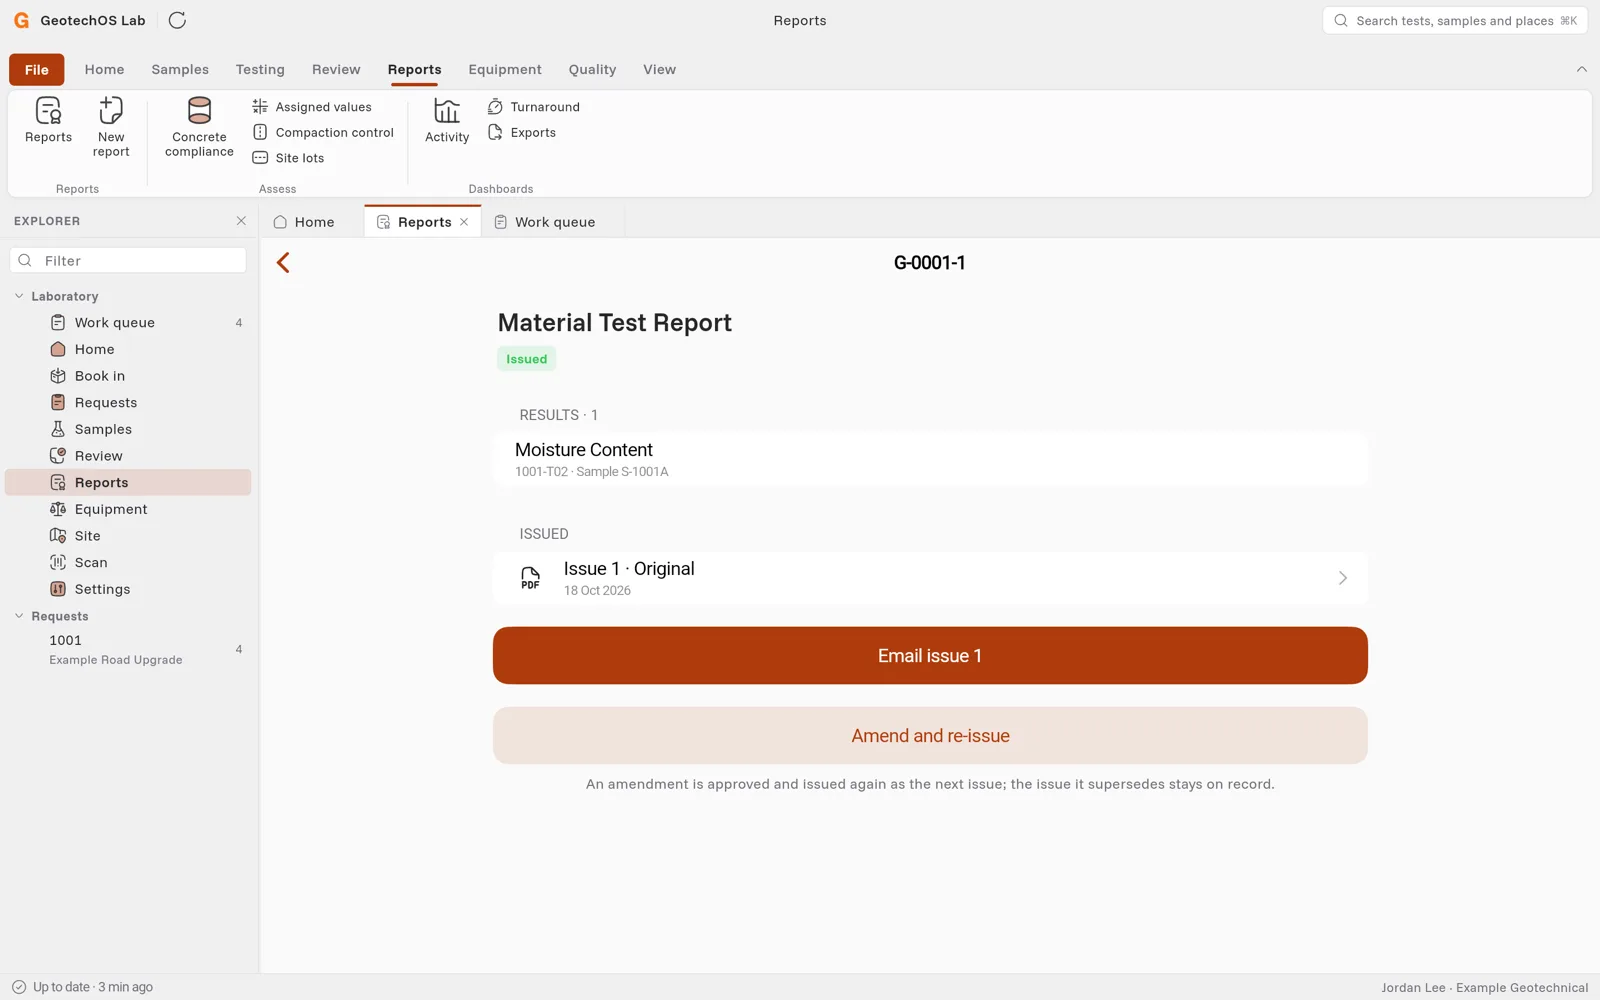
Task: Open the Moisture Content result
Action: point(930,459)
